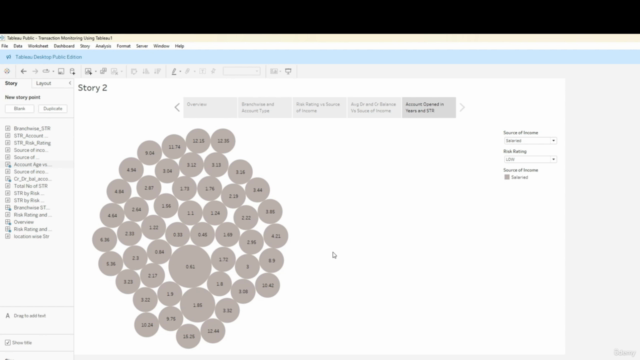640x360 pixels.
Task: Go to the next story point with the arrow
Action: pyautogui.click(x=462, y=107)
